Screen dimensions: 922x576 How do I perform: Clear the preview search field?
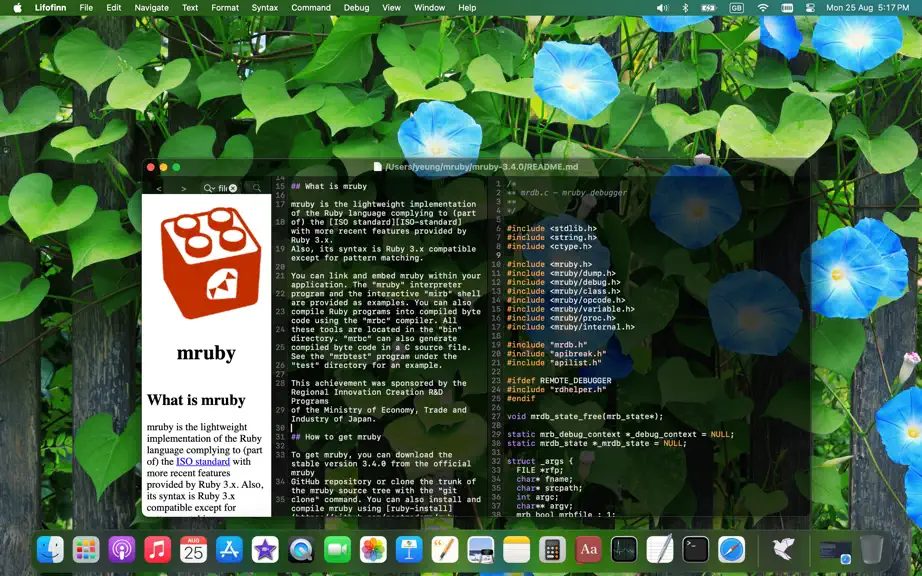pos(233,188)
